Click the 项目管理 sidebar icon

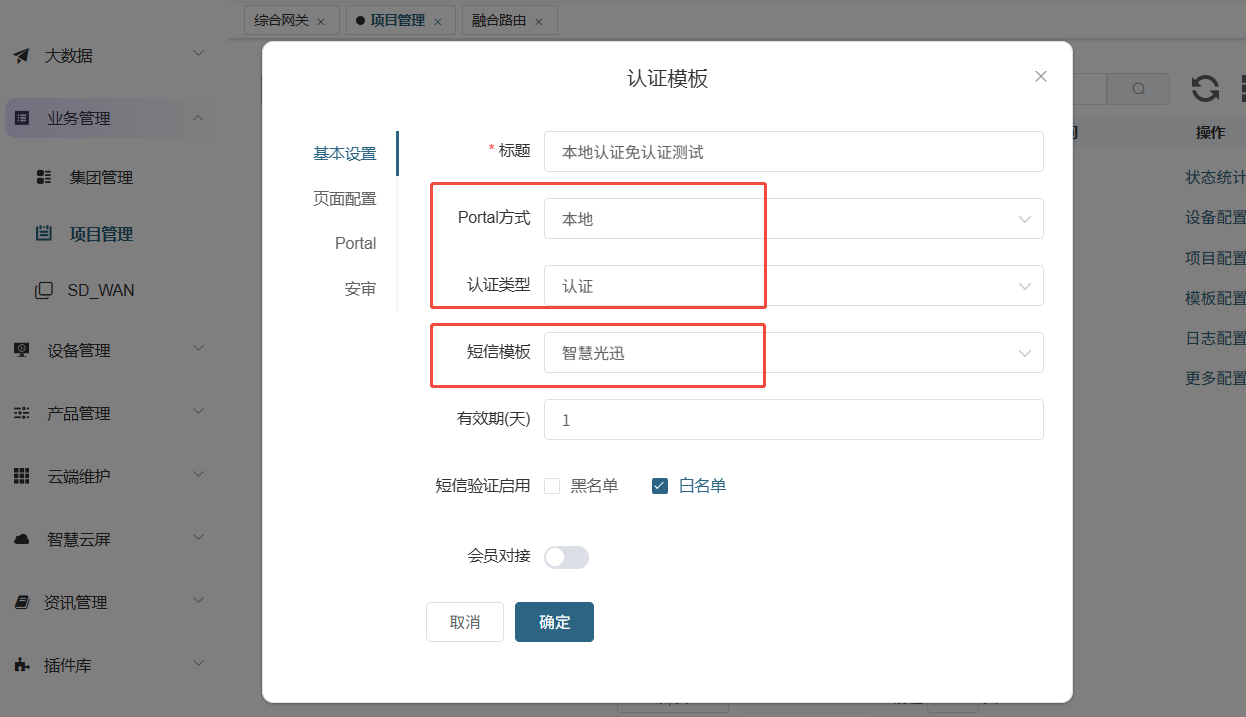pos(44,234)
